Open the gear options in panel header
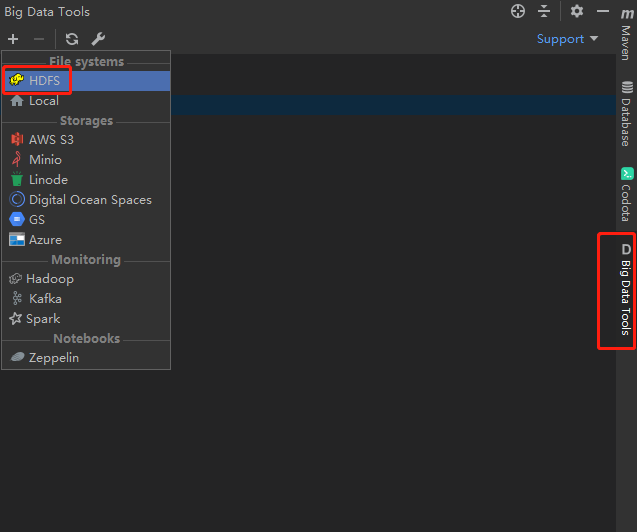 [x=577, y=11]
